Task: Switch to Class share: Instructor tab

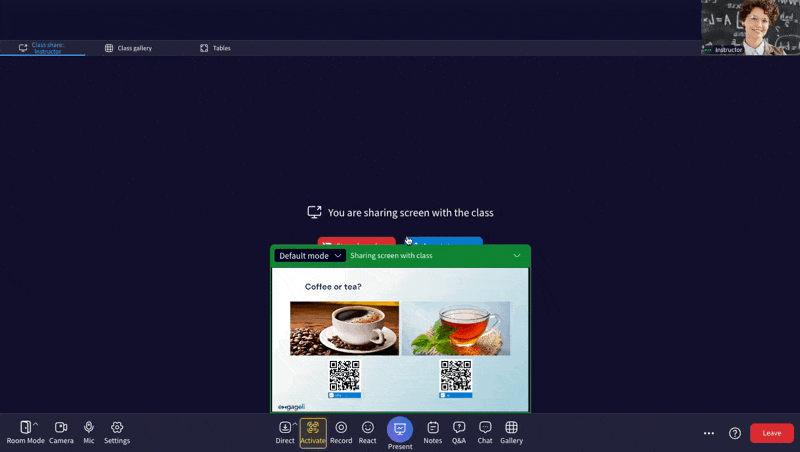Action: 42,48
